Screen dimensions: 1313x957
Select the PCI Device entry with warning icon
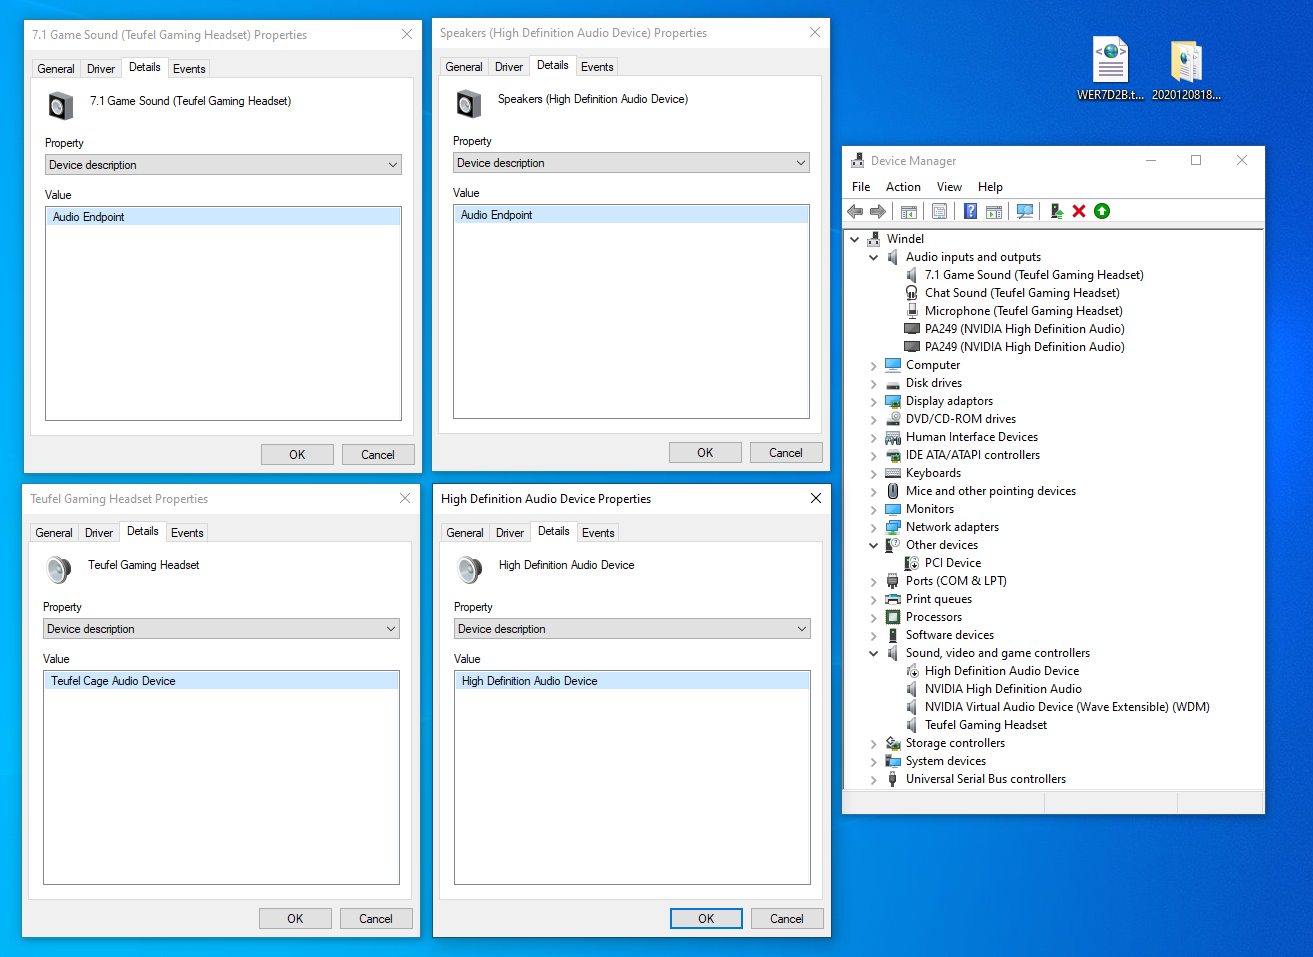point(952,563)
